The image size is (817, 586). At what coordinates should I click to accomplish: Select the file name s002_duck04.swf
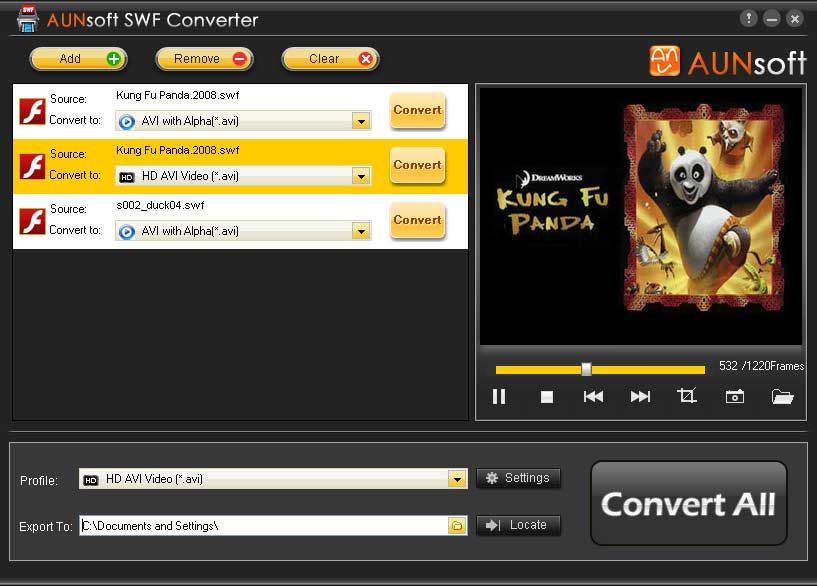point(160,205)
